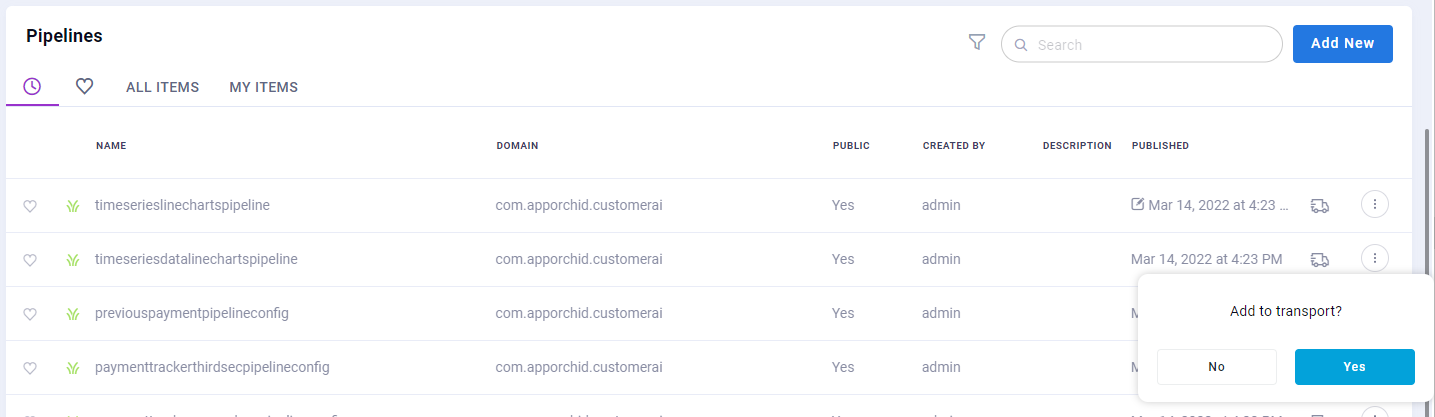Image resolution: width=1435 pixels, height=417 pixels.
Task: Click the green pipeline icon for previouspaymentpipelineconfig
Action: coord(73,314)
